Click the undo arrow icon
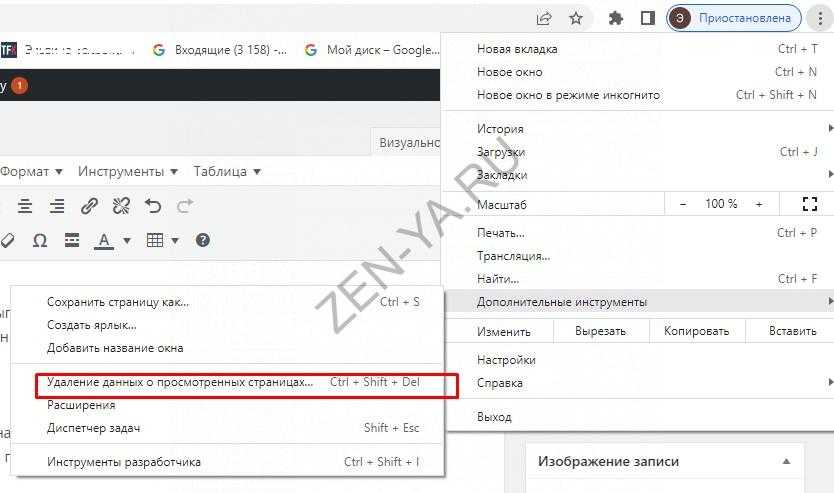Screen dimensions: 834x493 pyautogui.click(x=153, y=206)
